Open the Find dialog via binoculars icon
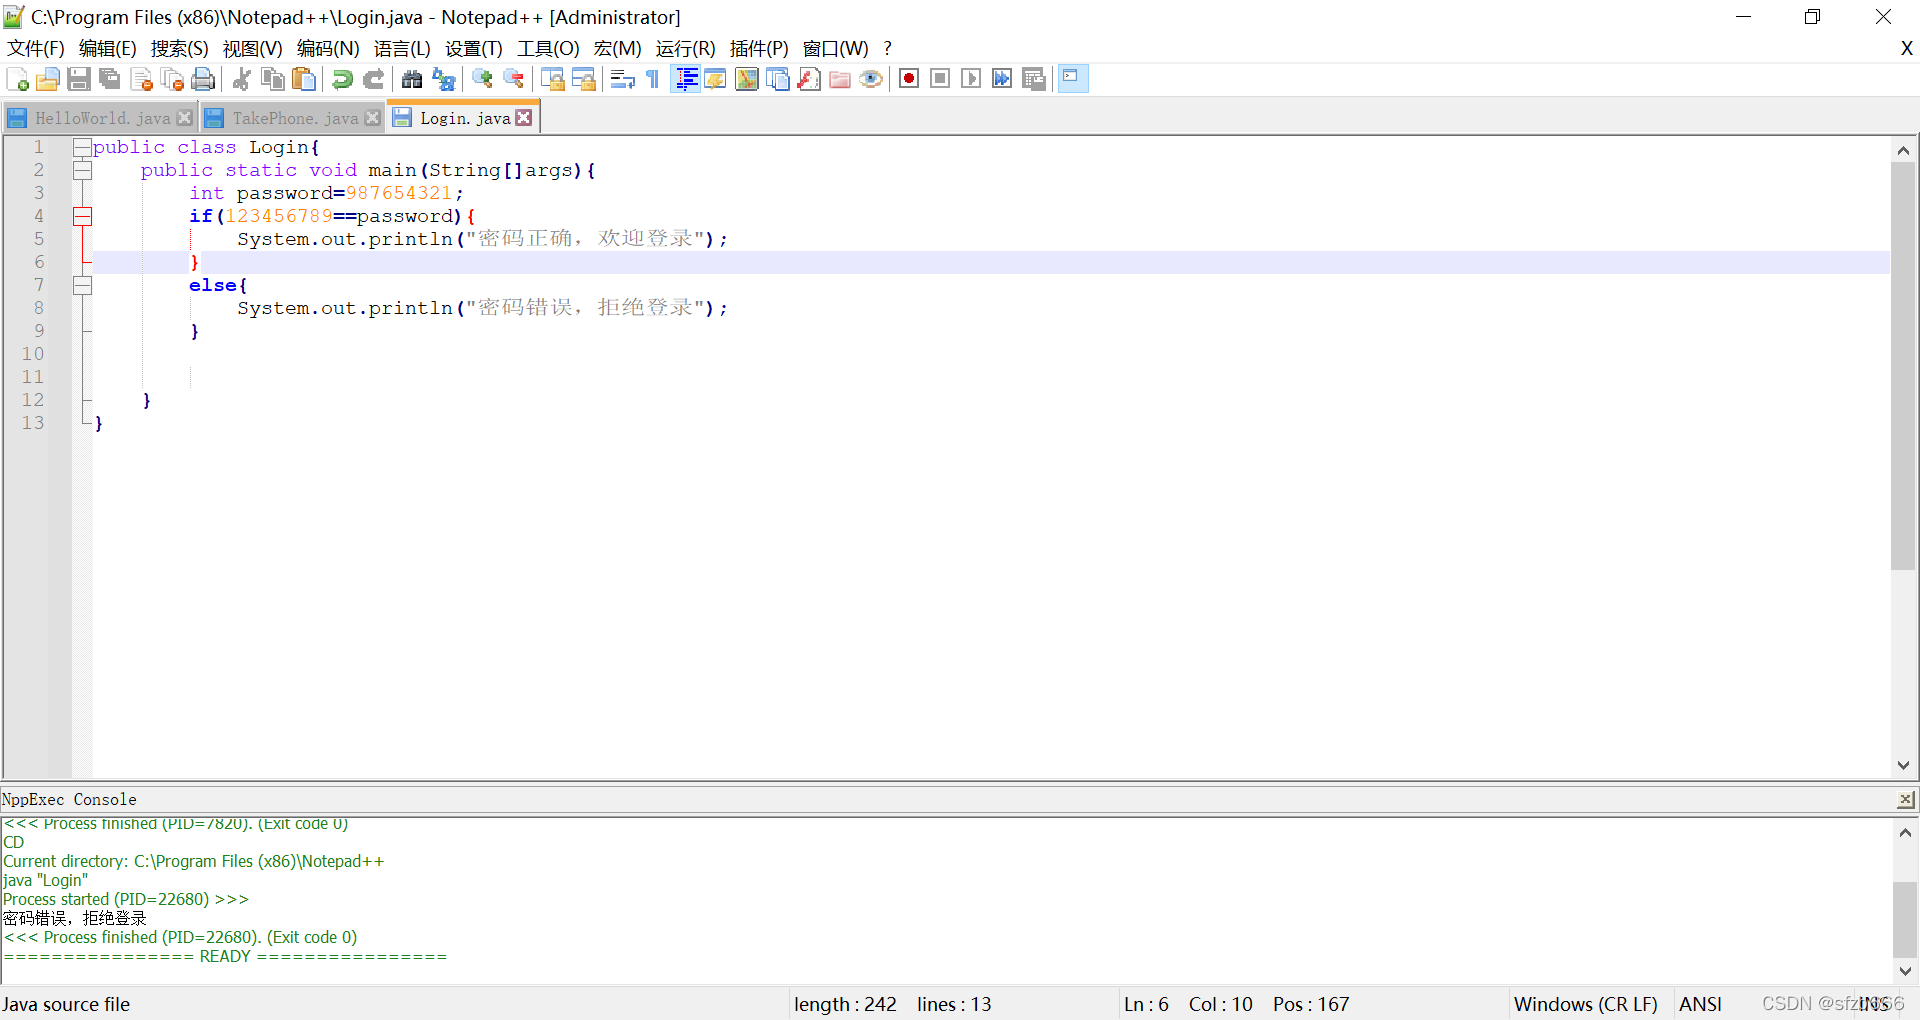 click(412, 79)
